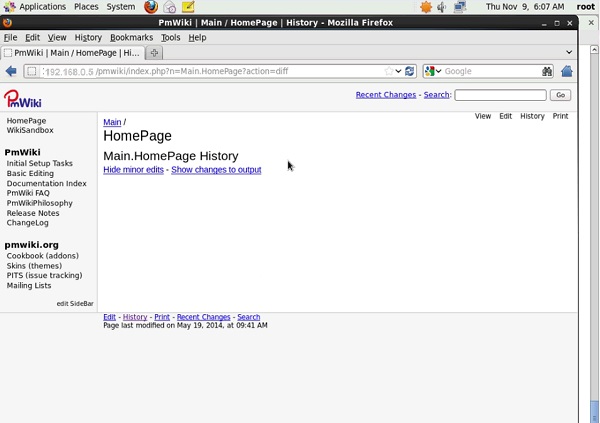Reload the page with the refresh icon
This screenshot has width=600, height=423.
(409, 71)
